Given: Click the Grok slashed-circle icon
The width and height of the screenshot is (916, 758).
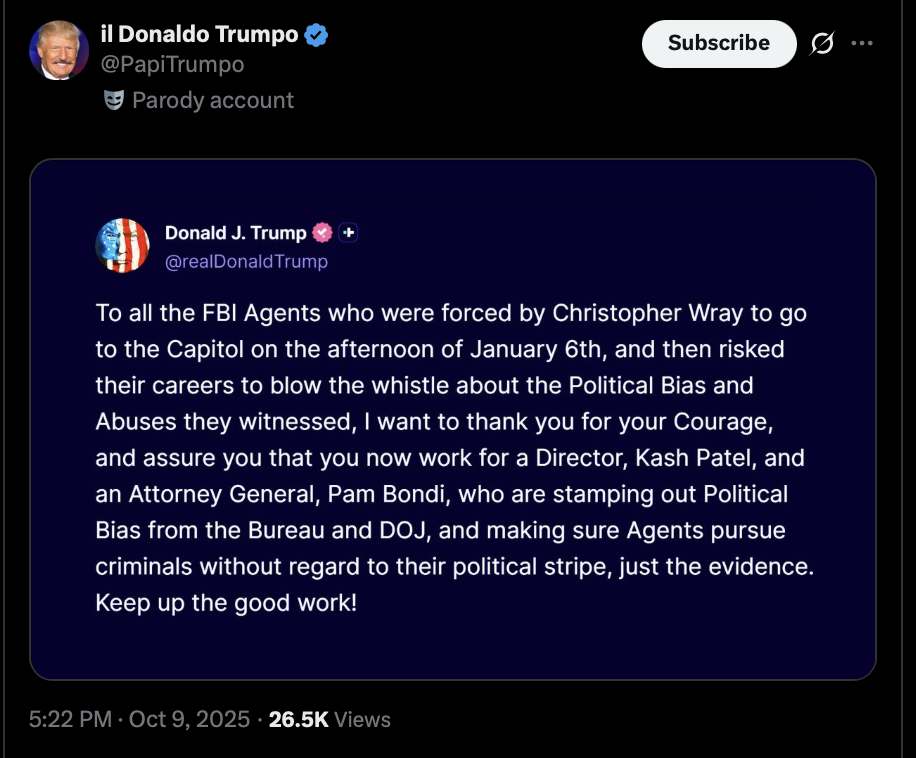Looking at the screenshot, I should (823, 43).
